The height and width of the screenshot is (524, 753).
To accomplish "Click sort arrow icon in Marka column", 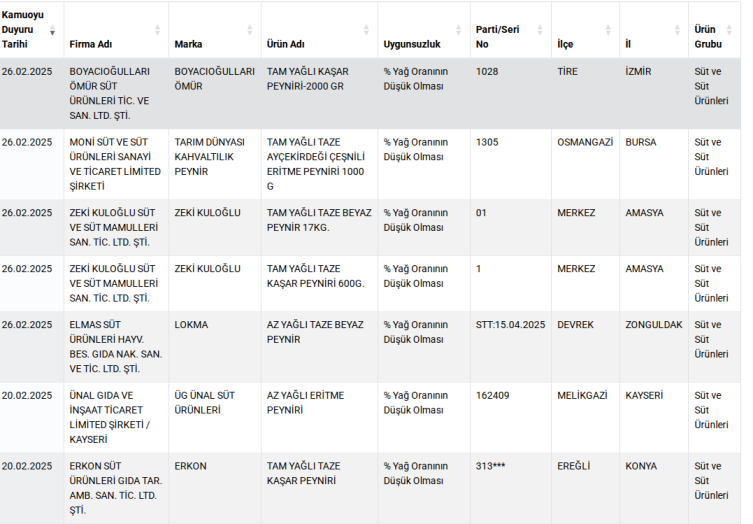I will pyautogui.click(x=250, y=30).
